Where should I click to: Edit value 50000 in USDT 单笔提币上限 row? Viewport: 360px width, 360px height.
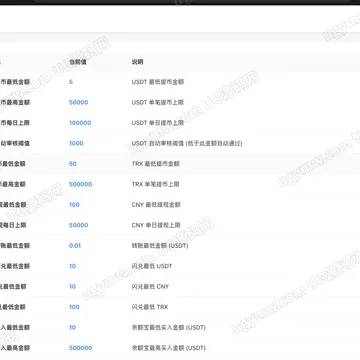[x=79, y=102]
